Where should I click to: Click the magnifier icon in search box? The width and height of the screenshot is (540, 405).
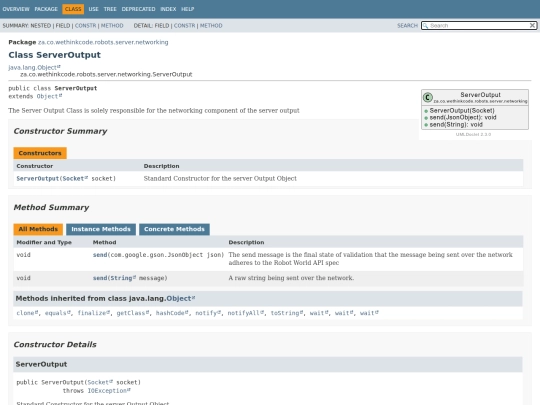pyautogui.click(x=425, y=25)
